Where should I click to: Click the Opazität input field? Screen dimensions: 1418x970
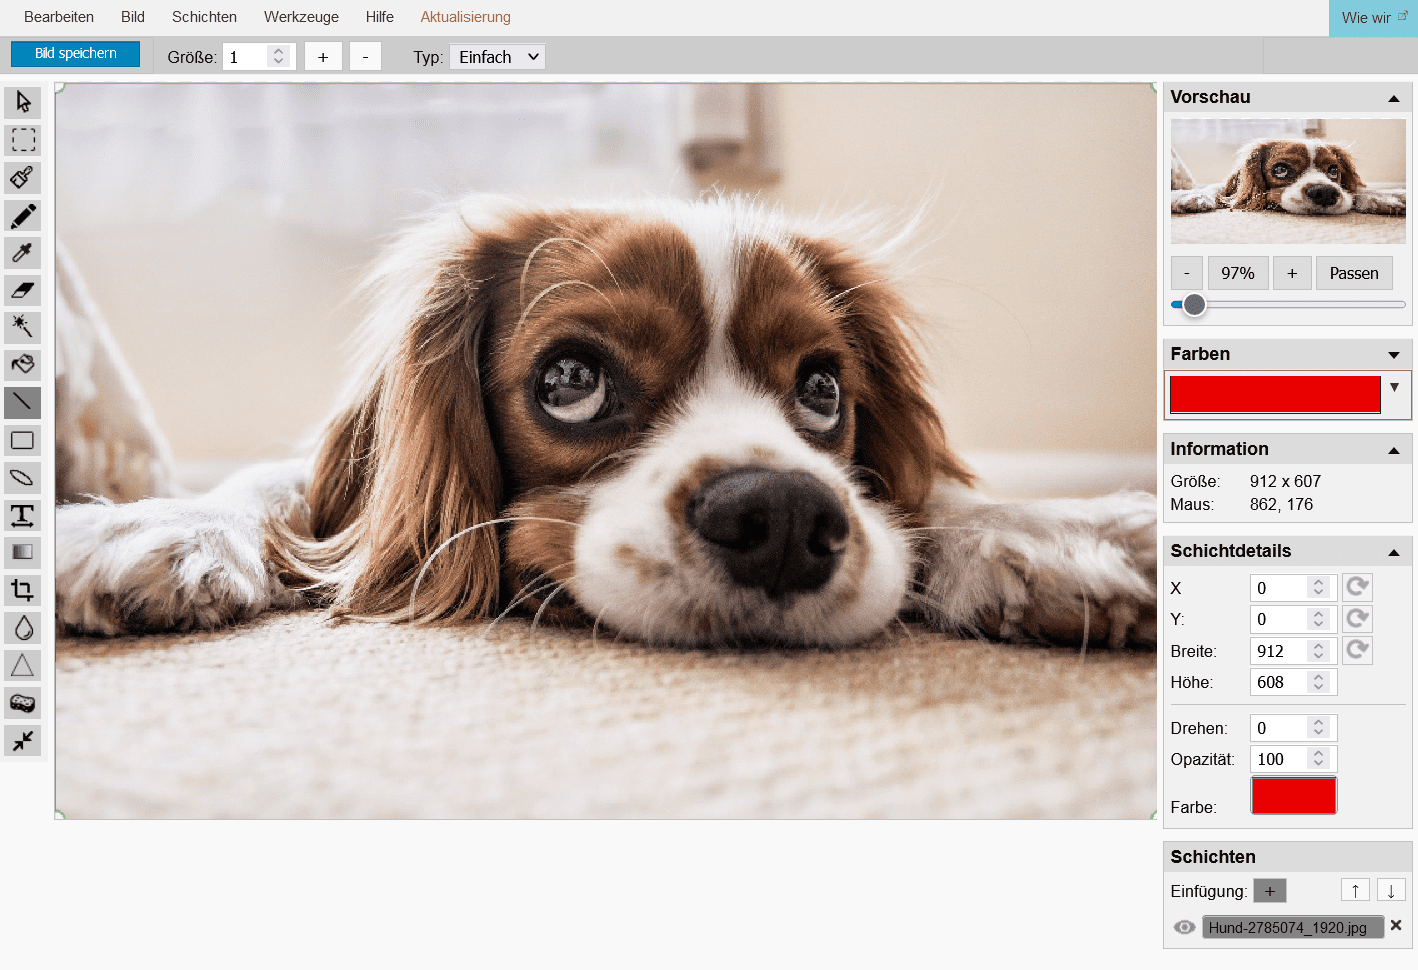1281,759
